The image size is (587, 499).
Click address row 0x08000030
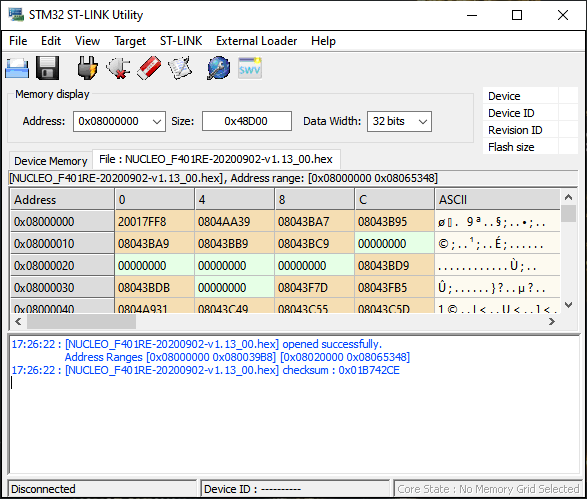click(x=62, y=287)
